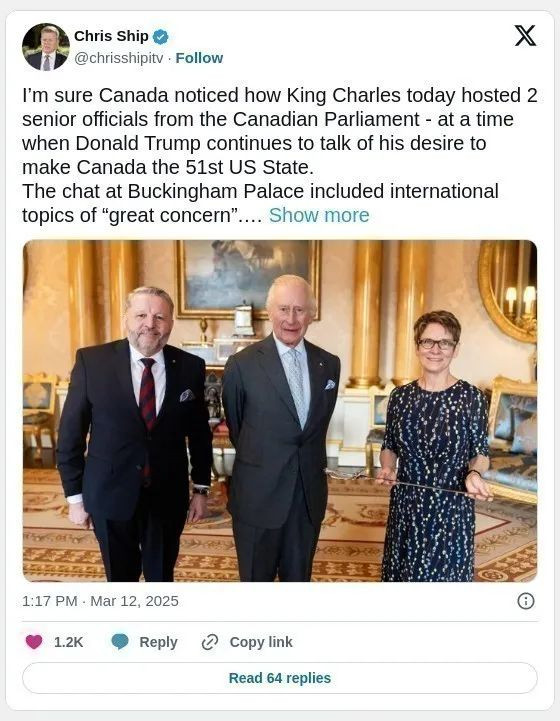Open the 1:17 PM Mar 12, 2025 timestamp

pos(100,601)
